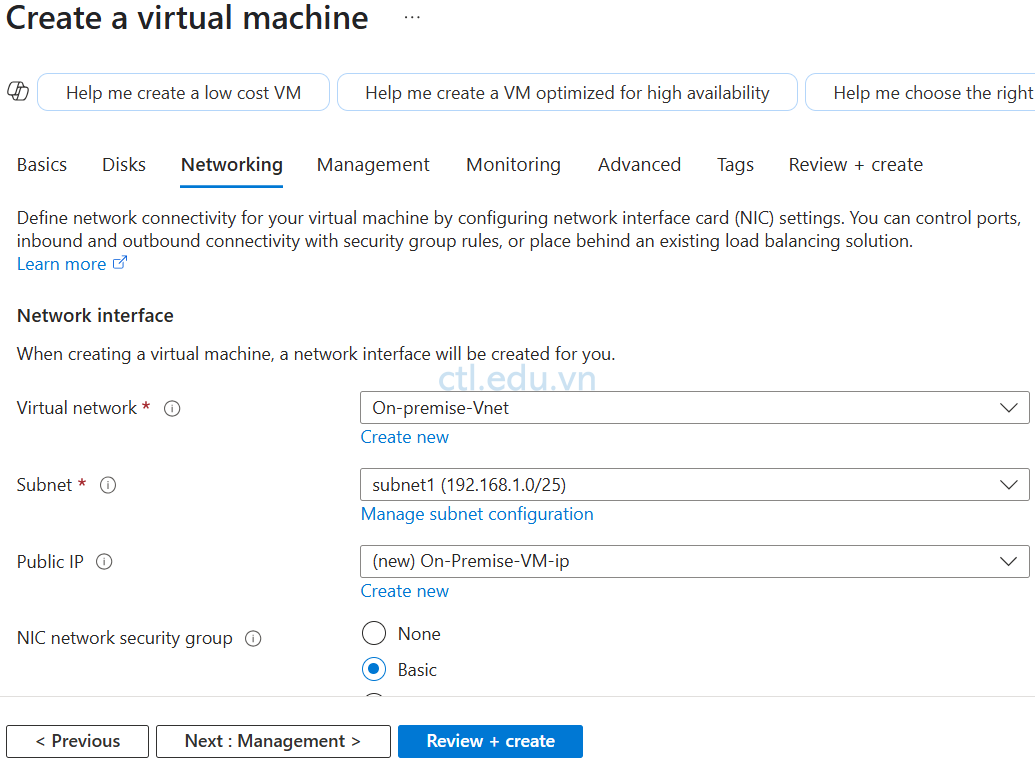1035x765 pixels.
Task: Click Manage subnet configuration link
Action: point(477,514)
